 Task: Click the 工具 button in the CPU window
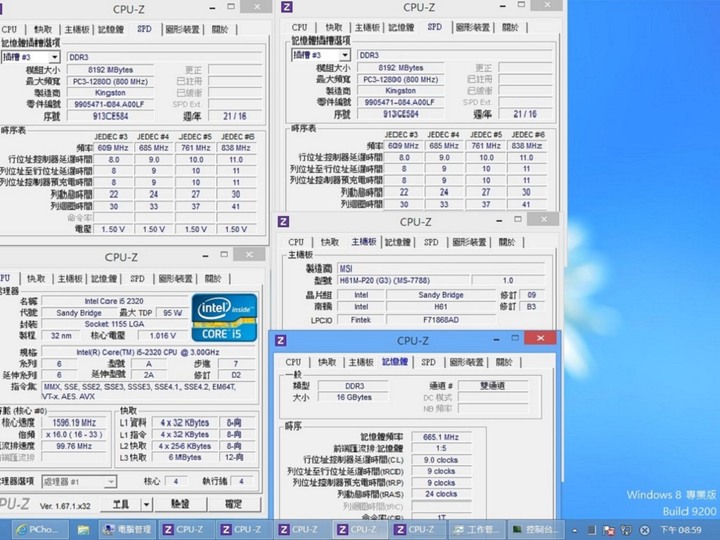(x=120, y=505)
